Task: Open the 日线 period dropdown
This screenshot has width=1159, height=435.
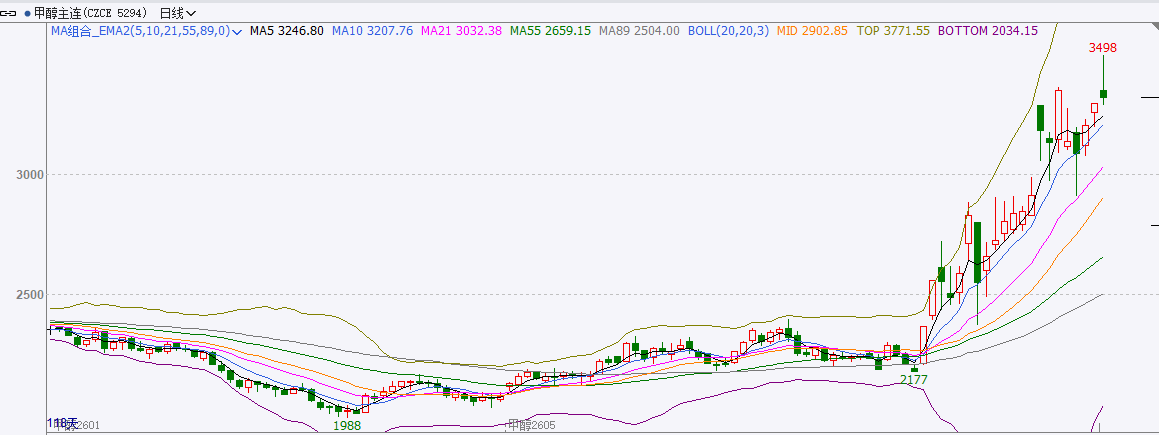Action: [x=178, y=13]
